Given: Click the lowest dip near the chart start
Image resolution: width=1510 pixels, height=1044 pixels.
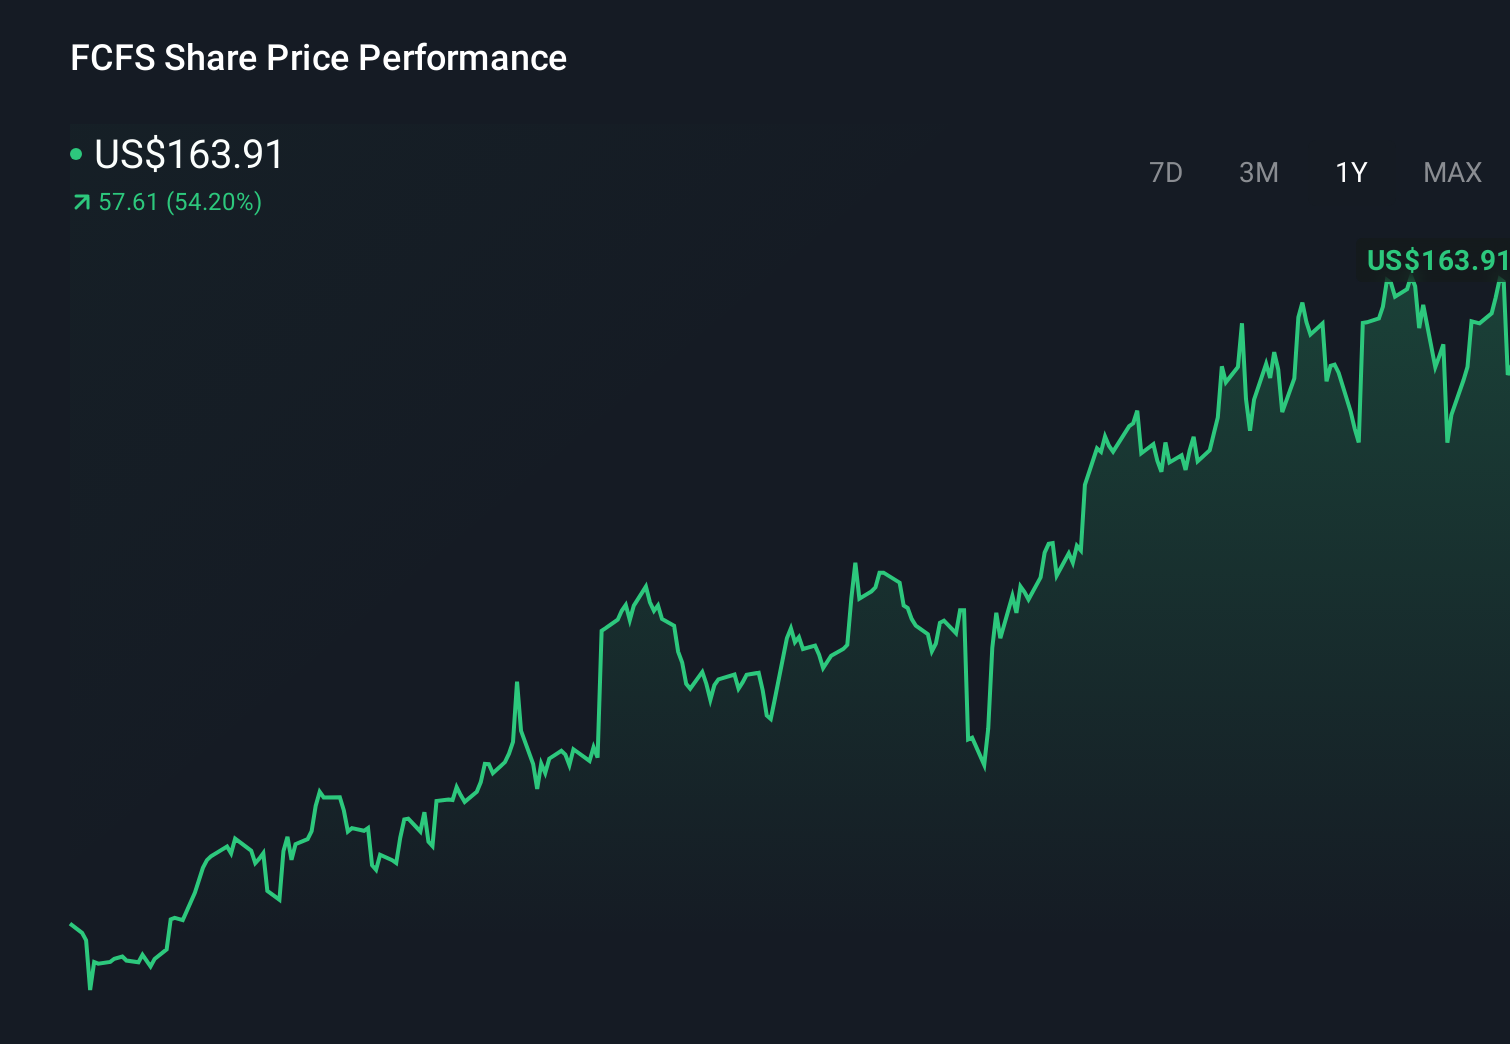Looking at the screenshot, I should (x=90, y=989).
